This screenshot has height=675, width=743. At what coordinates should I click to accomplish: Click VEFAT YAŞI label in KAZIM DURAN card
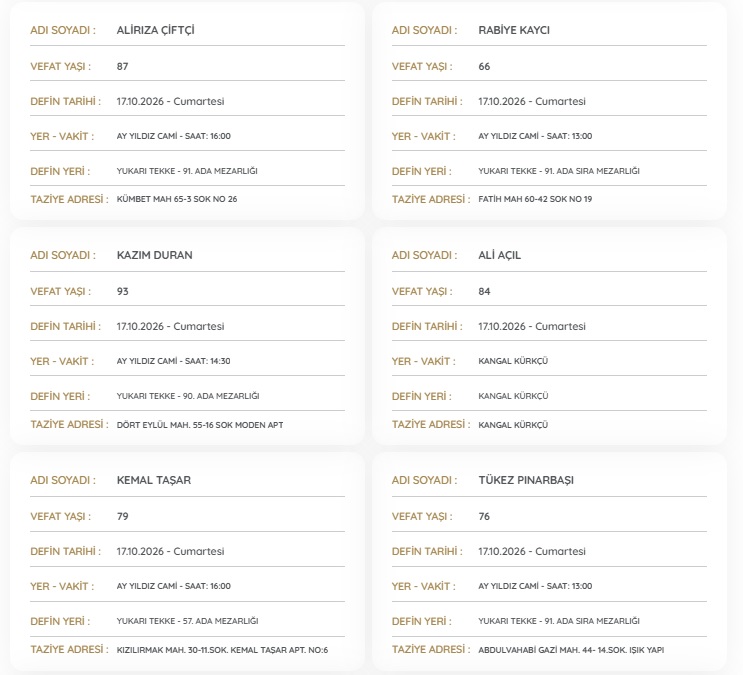point(61,292)
